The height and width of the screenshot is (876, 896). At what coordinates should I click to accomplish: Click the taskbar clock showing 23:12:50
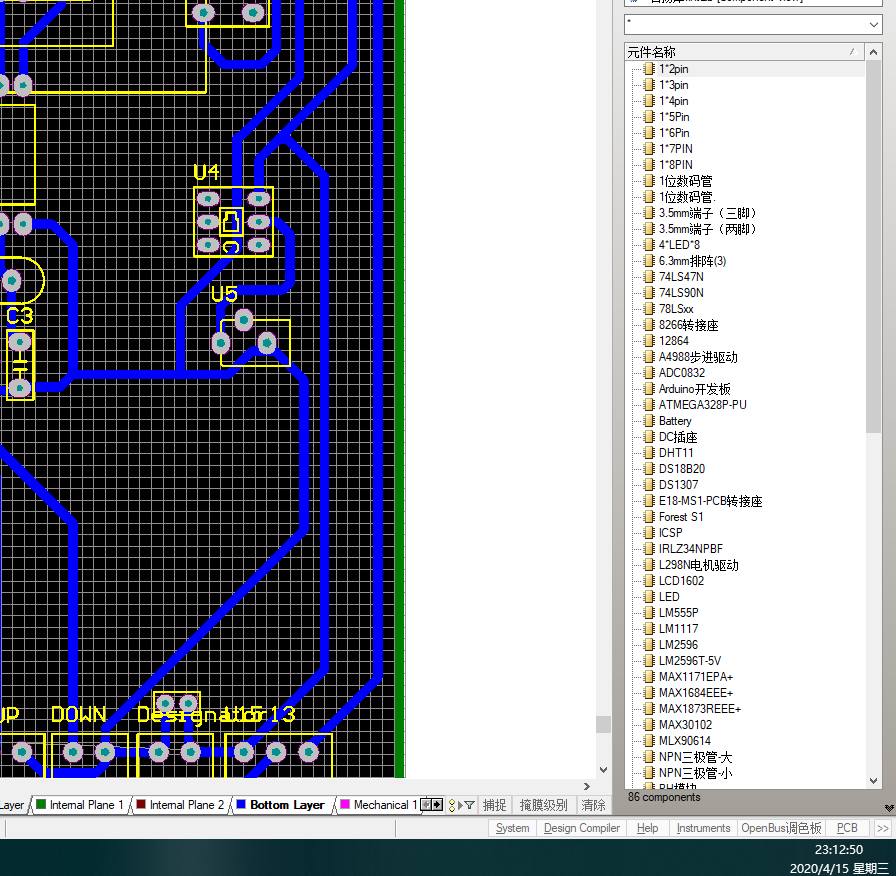pyautogui.click(x=838, y=849)
